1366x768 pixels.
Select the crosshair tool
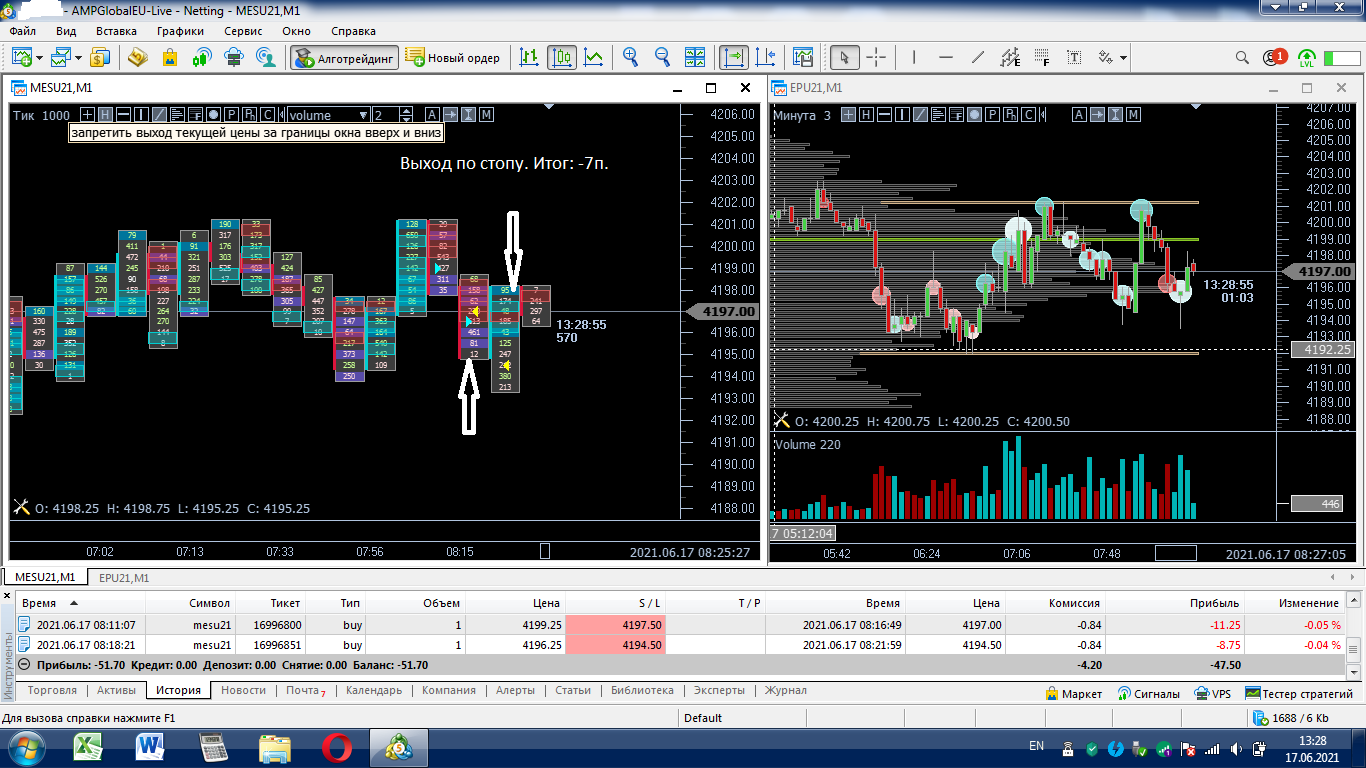click(876, 57)
